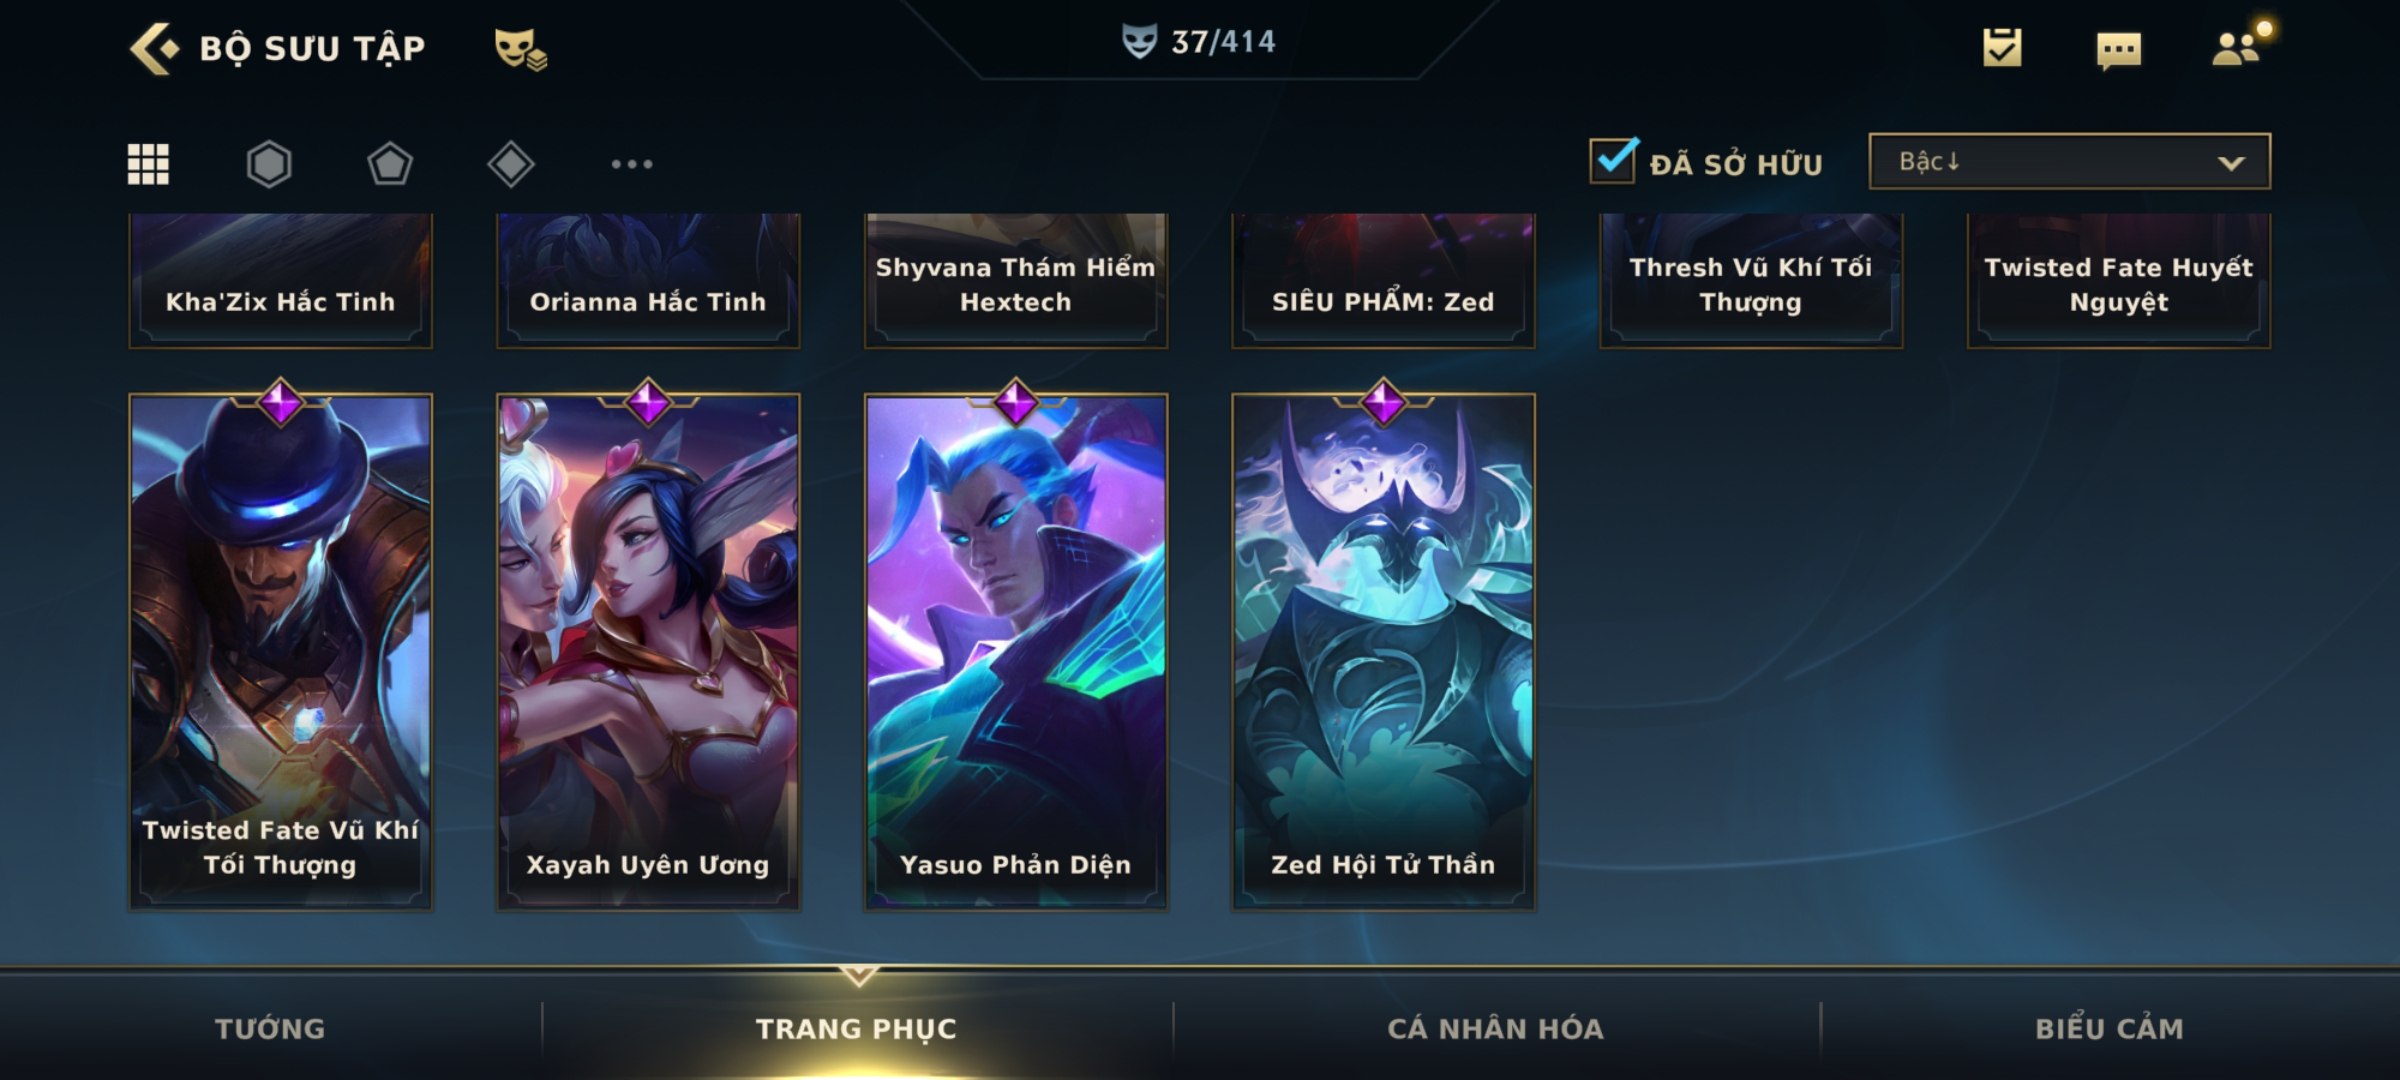Open Zed Hội Tử Thần skin card

click(x=1383, y=650)
